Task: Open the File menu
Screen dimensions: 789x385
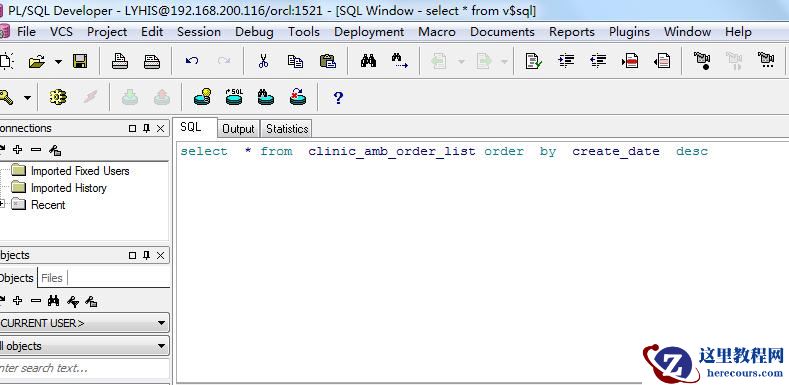Action: point(26,32)
